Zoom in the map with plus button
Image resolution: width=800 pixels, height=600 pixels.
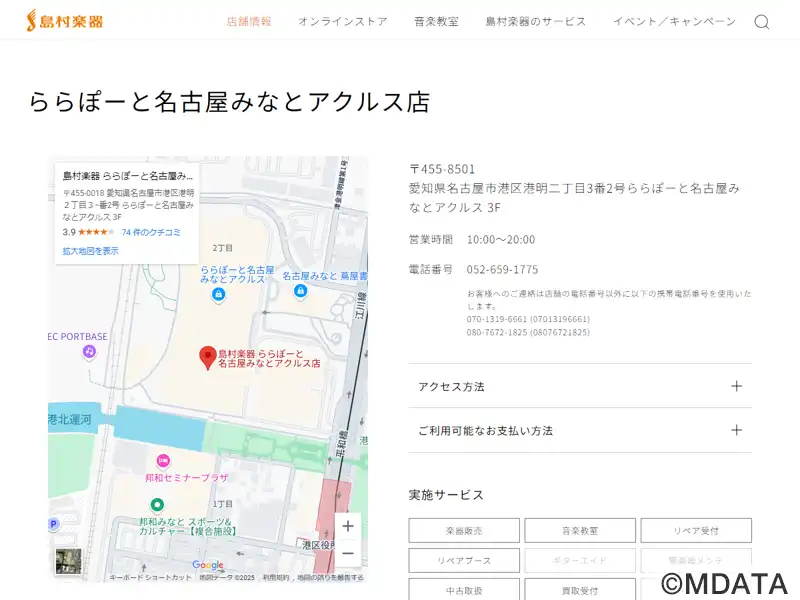[347, 526]
